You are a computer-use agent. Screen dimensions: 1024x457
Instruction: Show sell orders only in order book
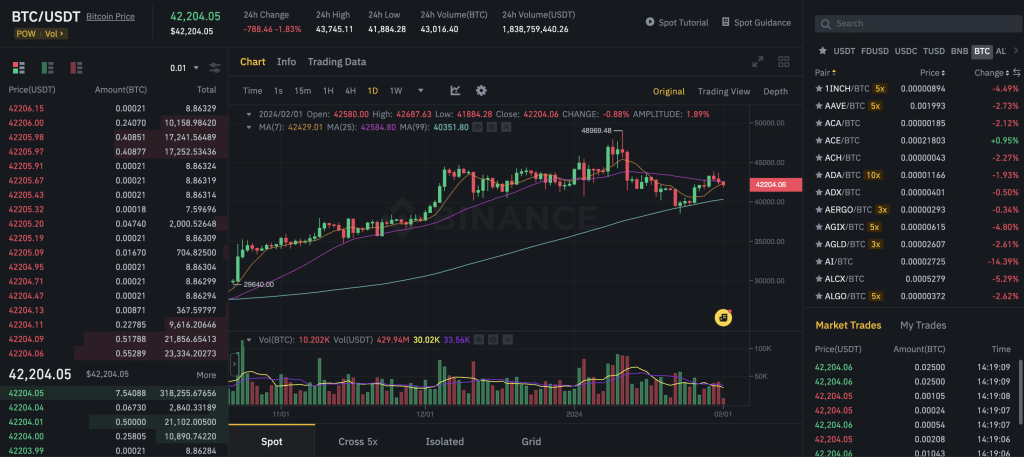click(x=76, y=67)
